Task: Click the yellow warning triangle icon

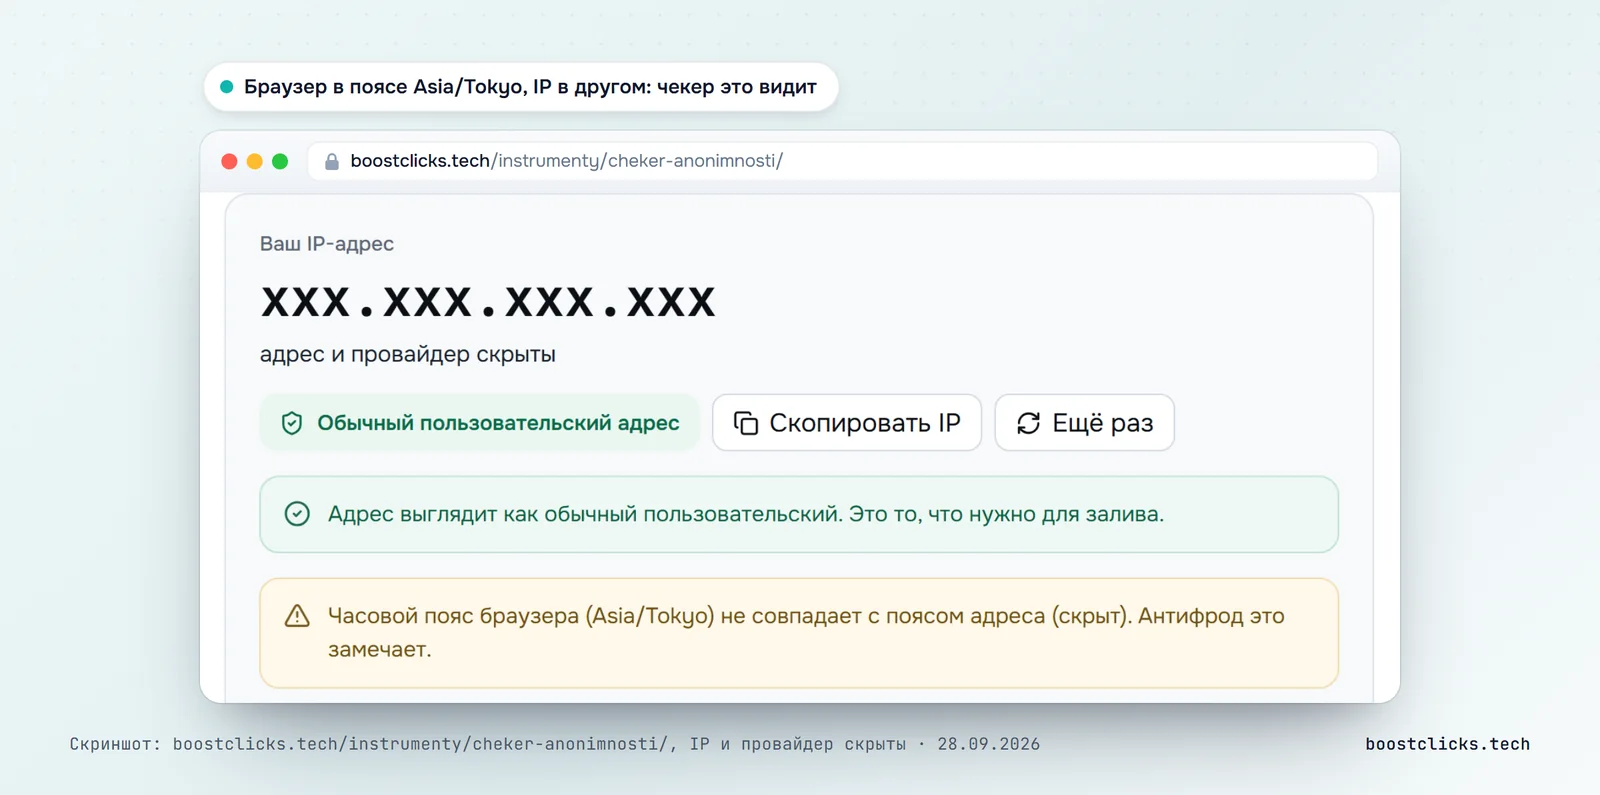Action: [297, 616]
